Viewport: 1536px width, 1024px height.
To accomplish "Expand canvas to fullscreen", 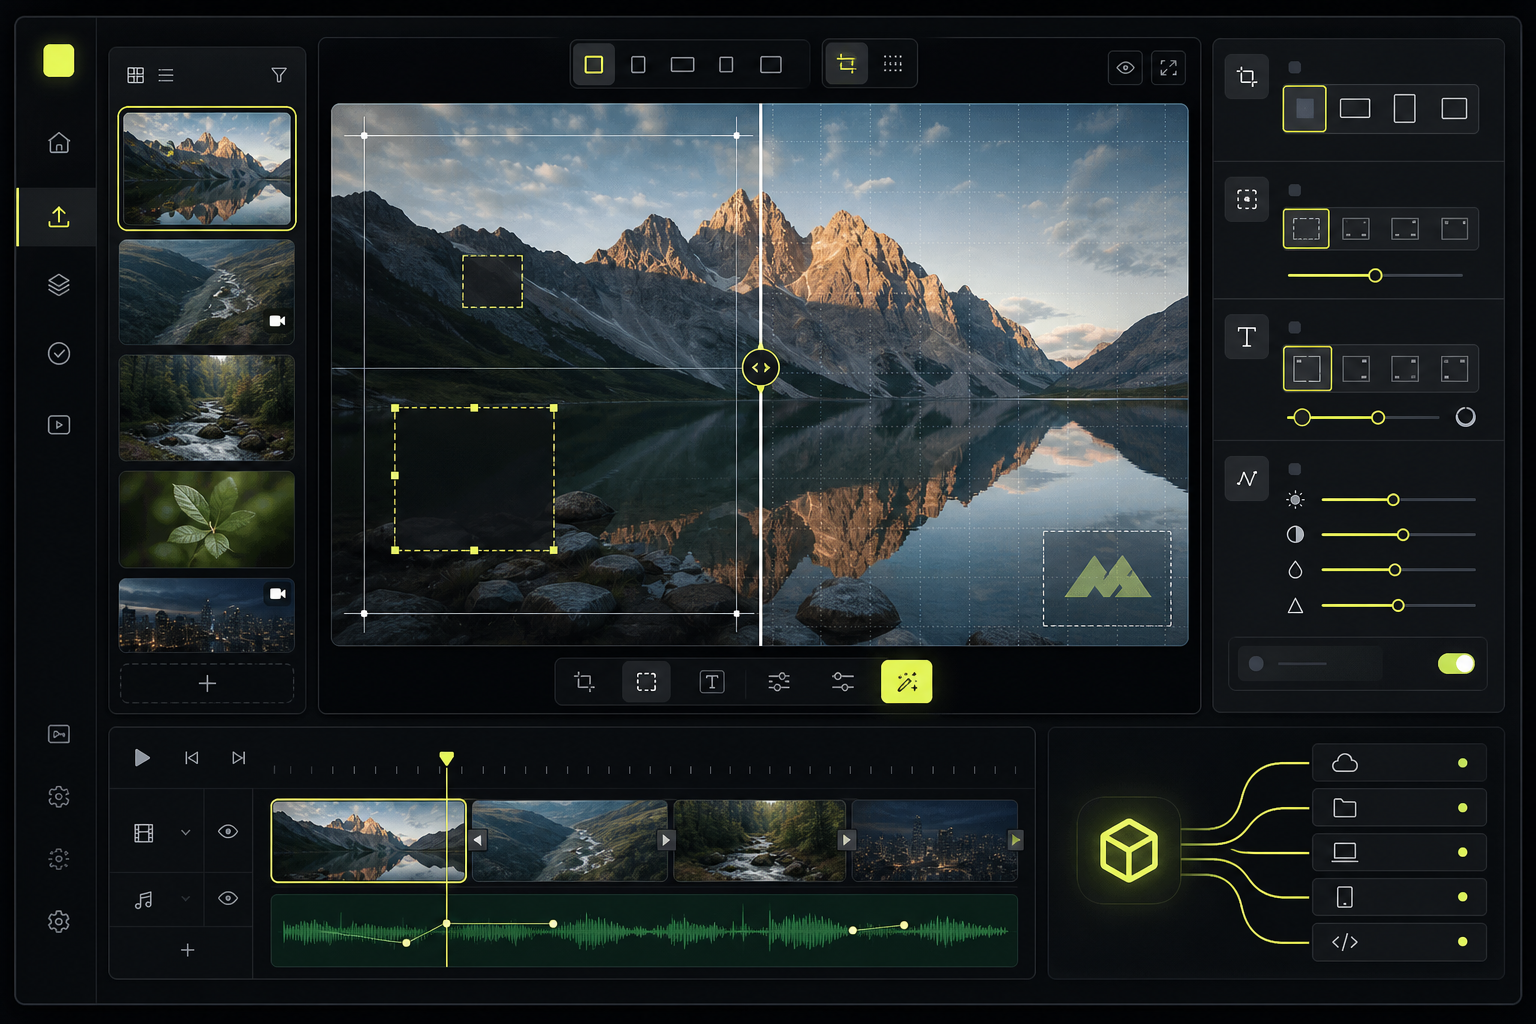I will 1168,68.
